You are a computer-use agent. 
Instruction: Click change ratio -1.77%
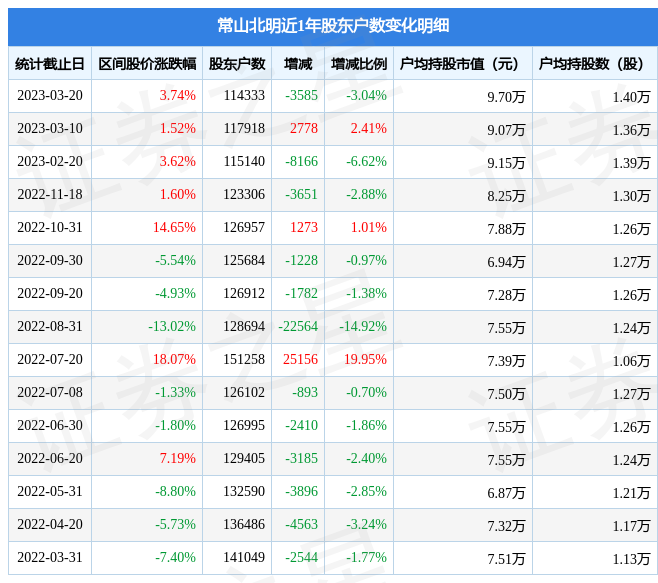pos(366,557)
